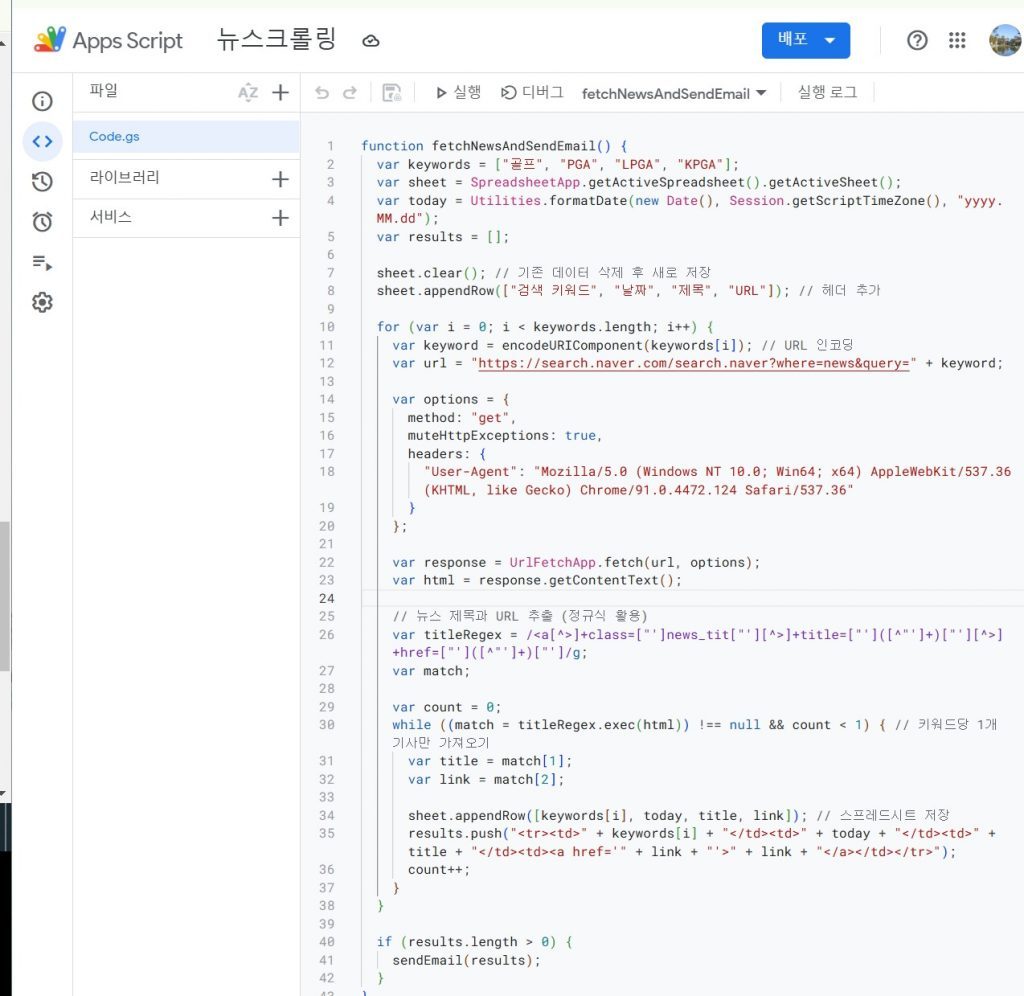Click the A-Z sort files icon

[x=248, y=93]
